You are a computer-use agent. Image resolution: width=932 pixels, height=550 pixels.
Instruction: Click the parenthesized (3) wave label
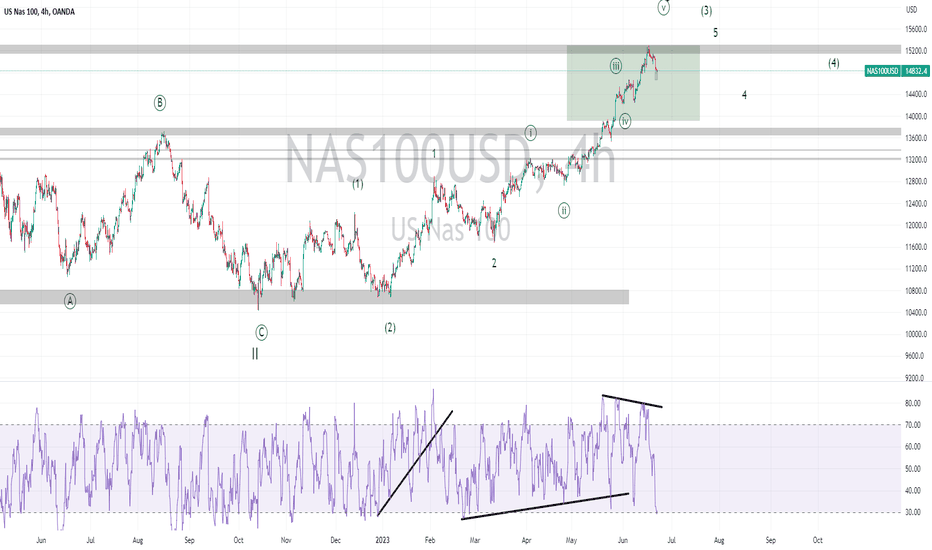[706, 11]
